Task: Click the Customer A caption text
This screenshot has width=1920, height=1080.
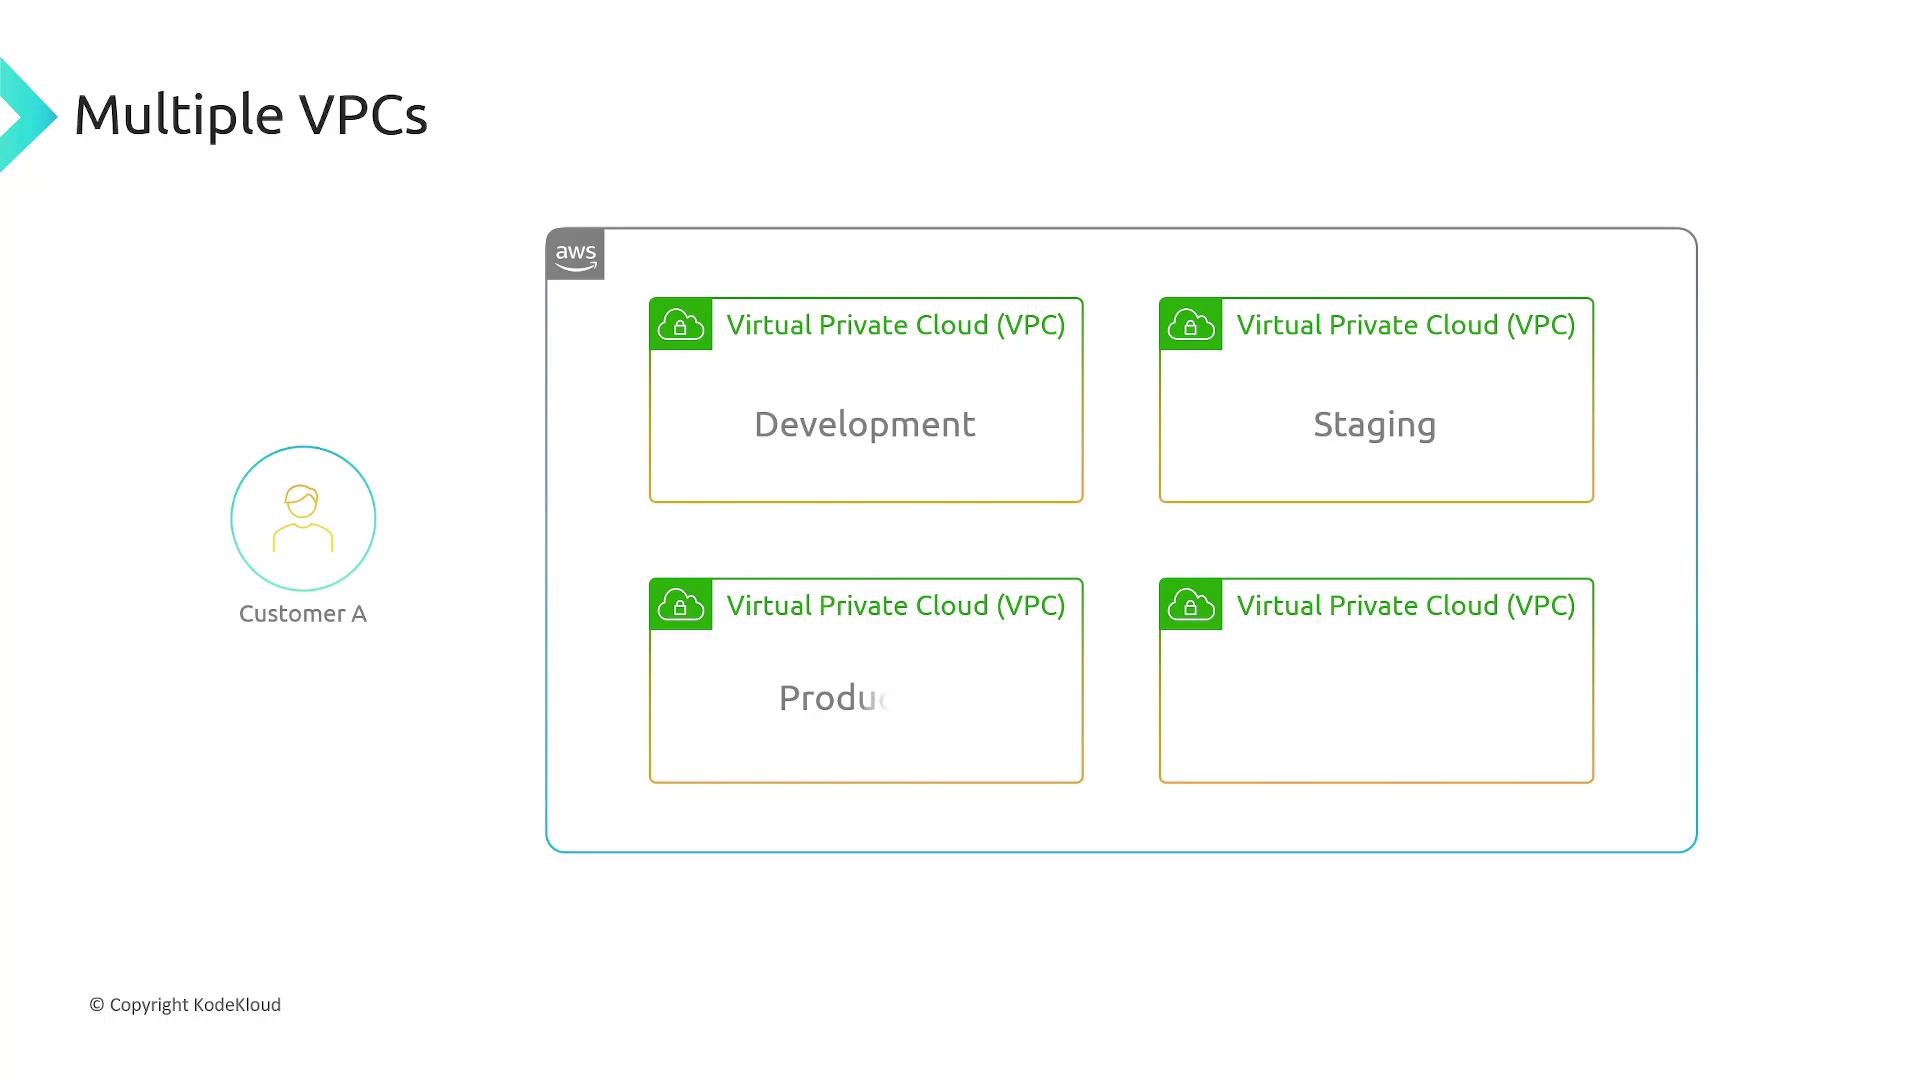Action: click(x=303, y=614)
